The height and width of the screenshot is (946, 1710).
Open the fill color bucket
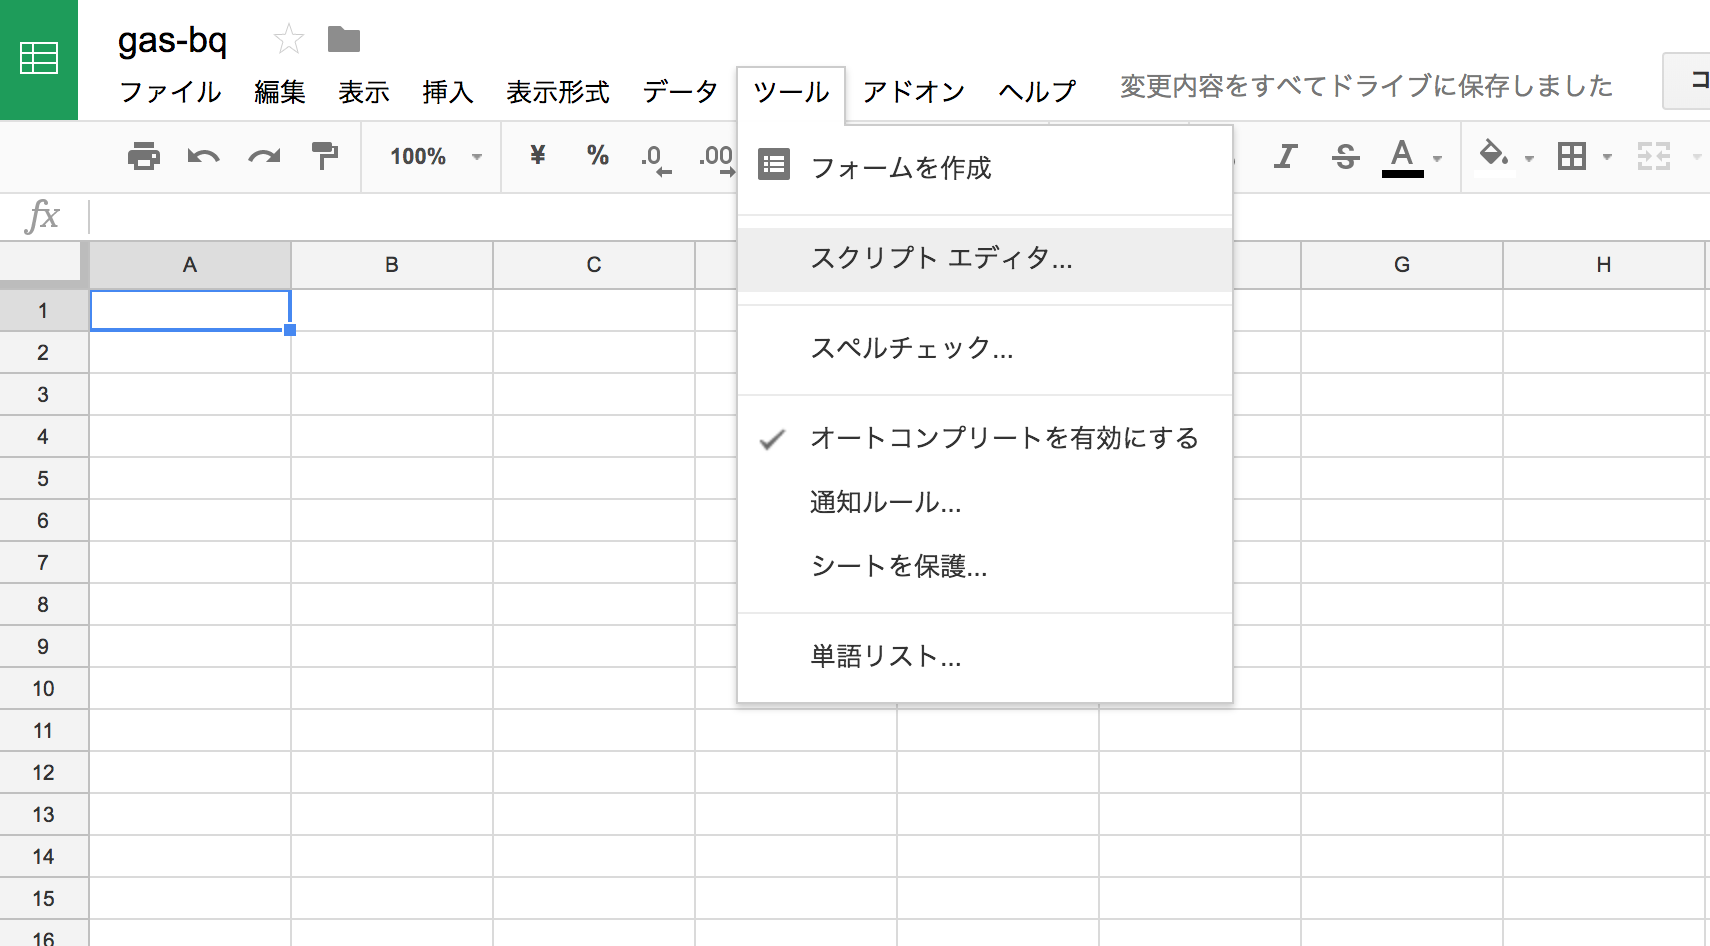pyautogui.click(x=1494, y=156)
